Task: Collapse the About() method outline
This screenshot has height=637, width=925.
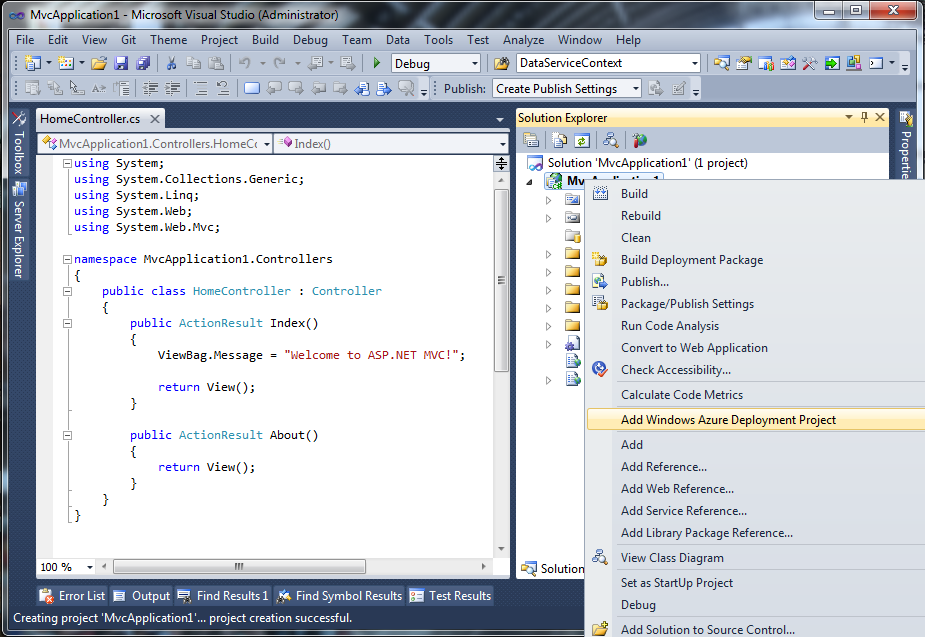Action: (67, 435)
